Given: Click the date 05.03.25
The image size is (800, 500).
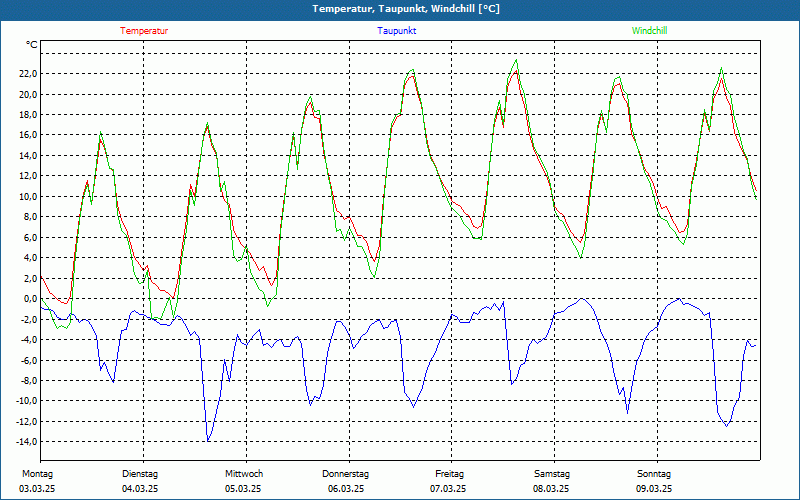Looking at the screenshot, I should tap(243, 489).
